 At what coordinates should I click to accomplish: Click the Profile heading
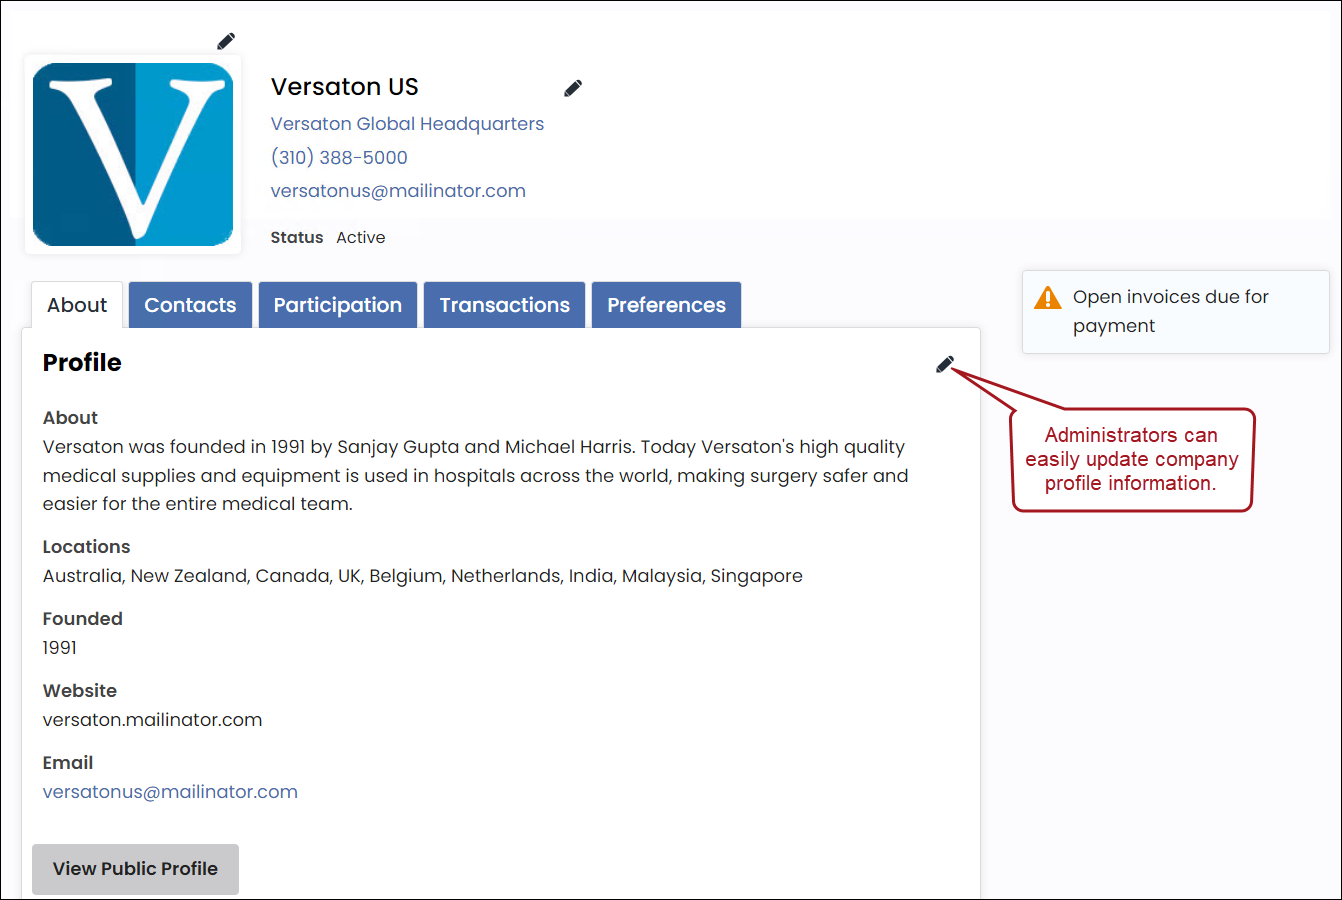[82, 363]
